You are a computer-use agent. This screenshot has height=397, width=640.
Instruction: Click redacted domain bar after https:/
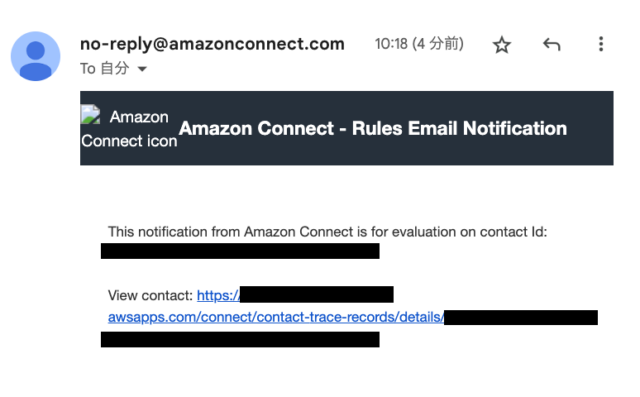pyautogui.click(x=317, y=294)
